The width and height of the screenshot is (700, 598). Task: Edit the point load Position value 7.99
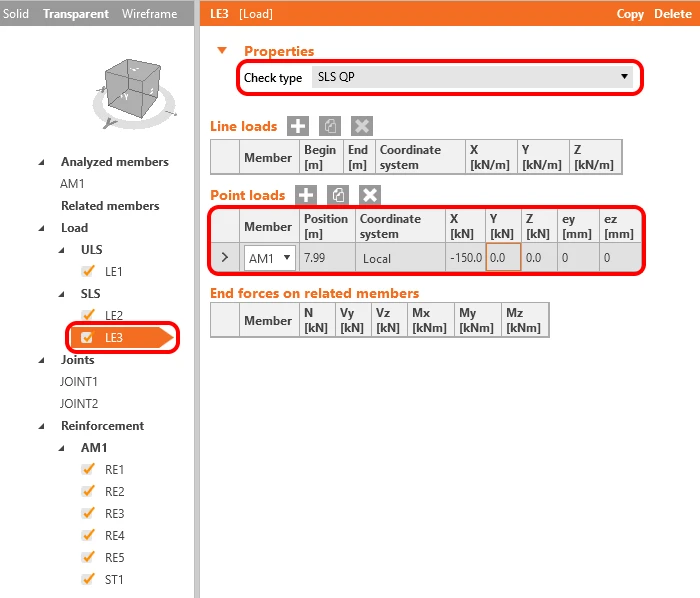pos(327,257)
